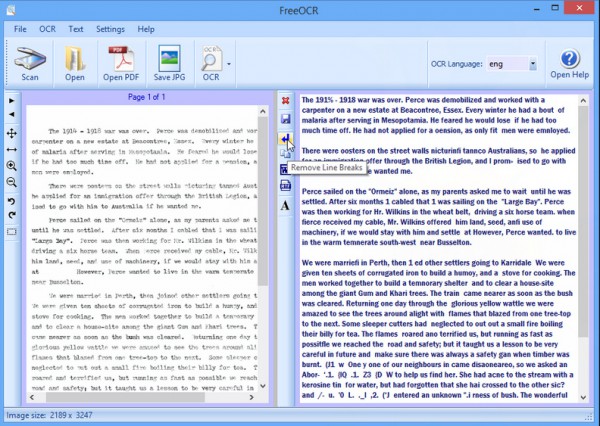Select the dashed rectangle selection tool
600x426 pixels.
(12, 232)
